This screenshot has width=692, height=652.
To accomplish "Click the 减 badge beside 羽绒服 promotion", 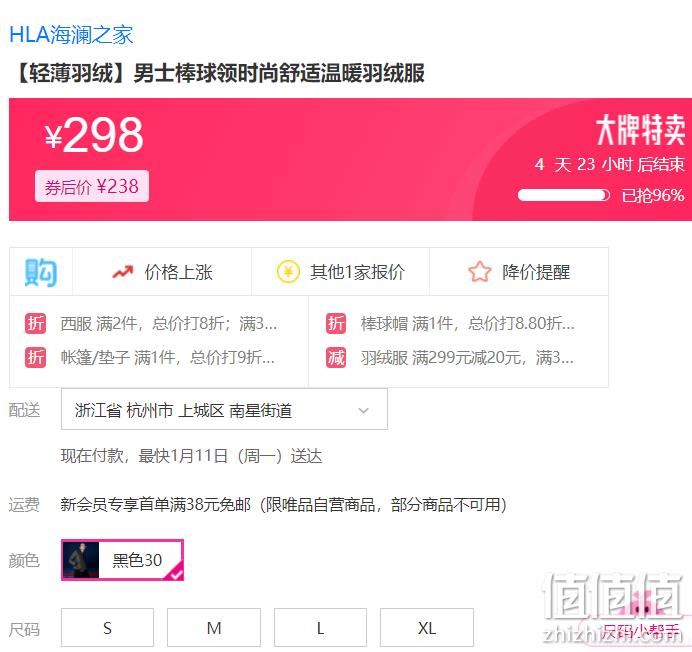I will (336, 357).
